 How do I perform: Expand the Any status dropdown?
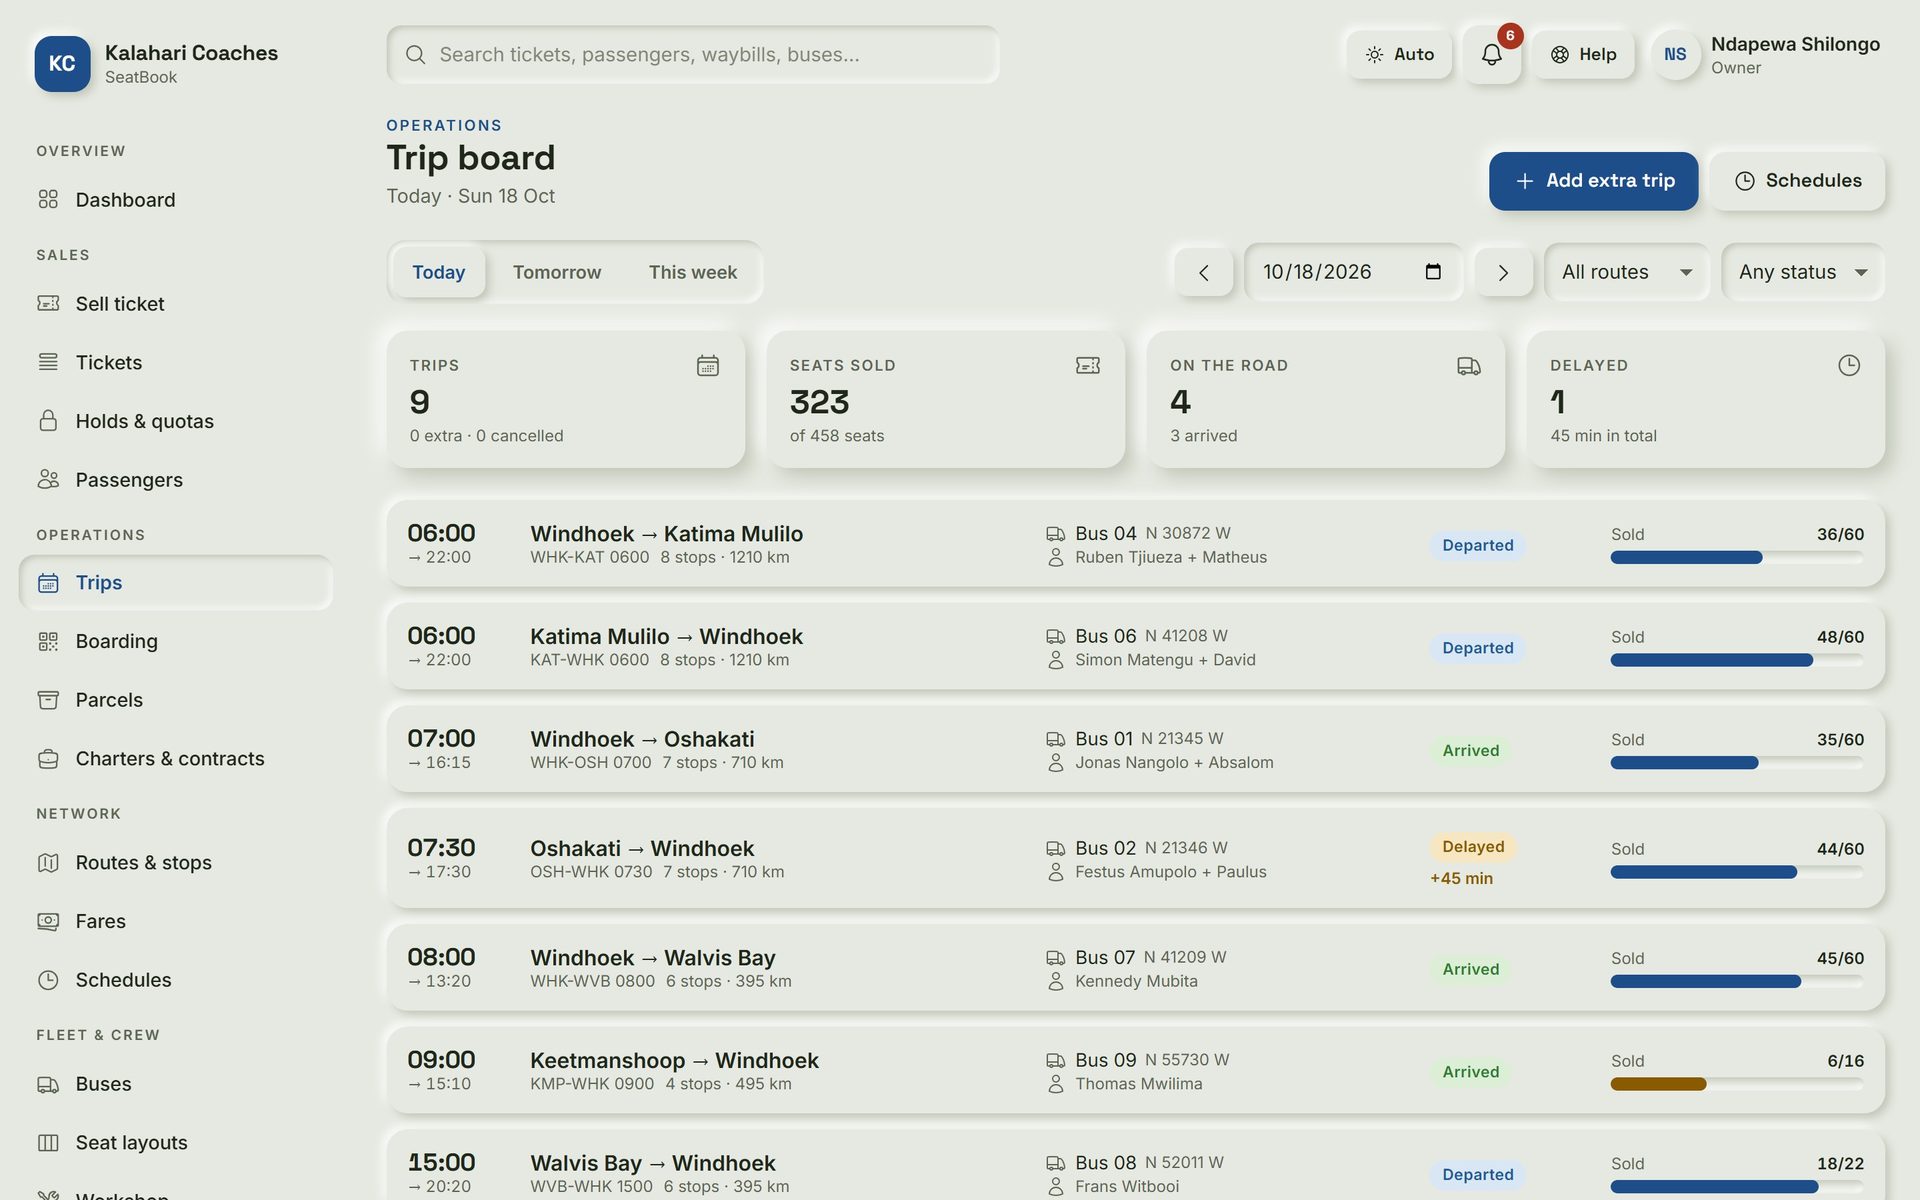[1803, 272]
